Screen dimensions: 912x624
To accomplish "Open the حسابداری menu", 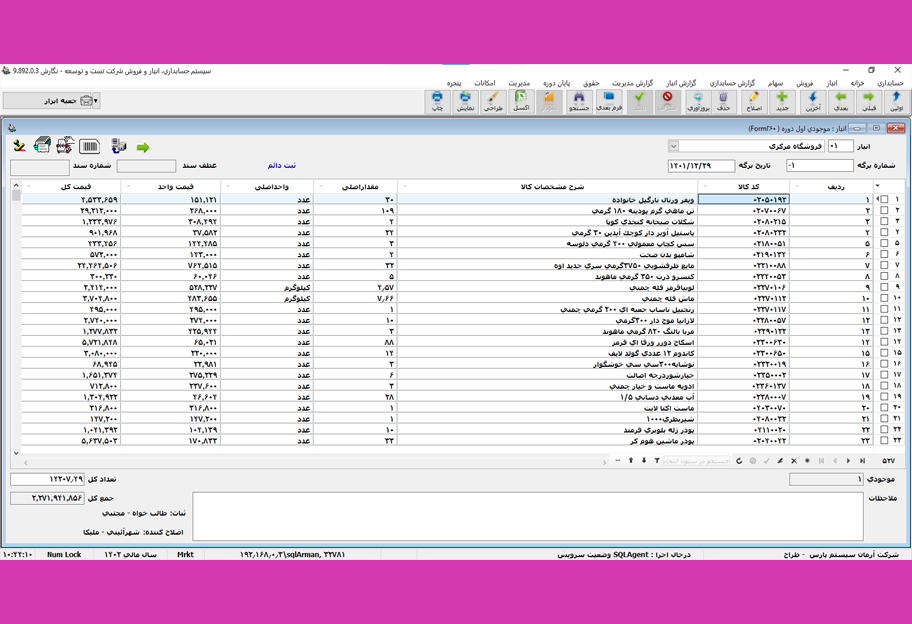I will tap(890, 83).
